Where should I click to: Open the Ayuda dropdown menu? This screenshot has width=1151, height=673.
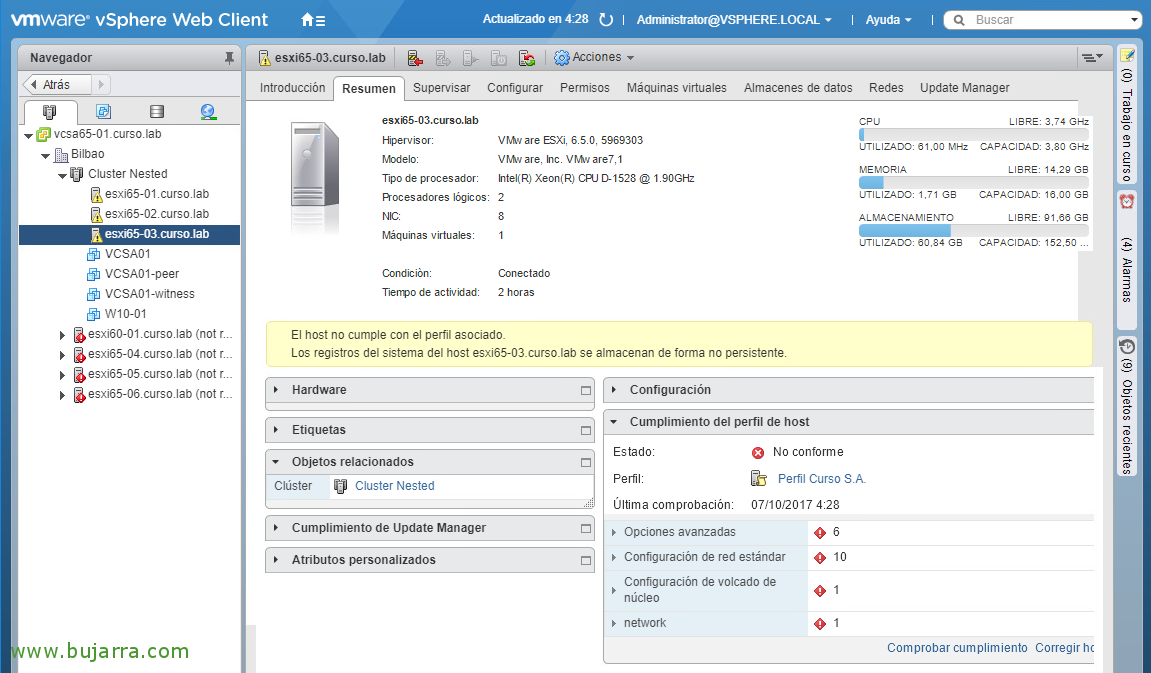coord(888,20)
